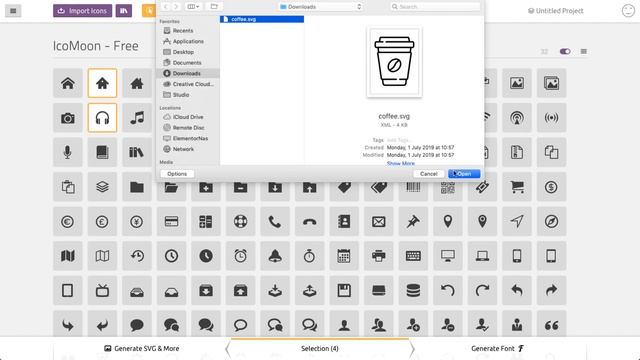Click Show More in file info
This screenshot has width=640, height=360.
400,163
